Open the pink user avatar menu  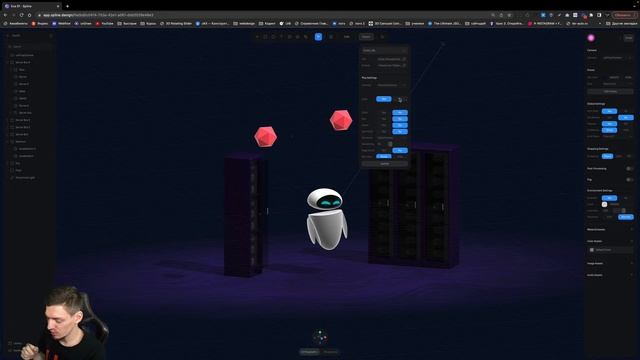[591, 38]
